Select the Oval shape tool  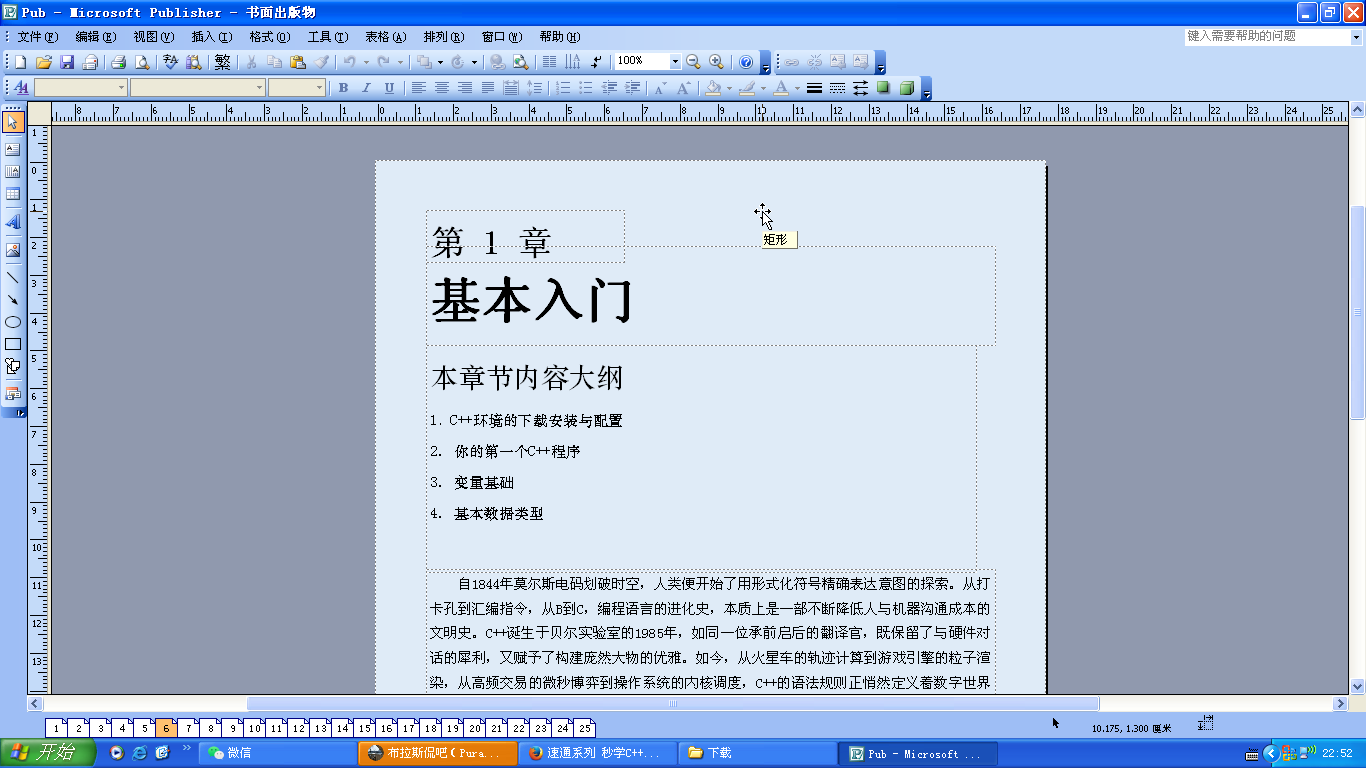13,322
